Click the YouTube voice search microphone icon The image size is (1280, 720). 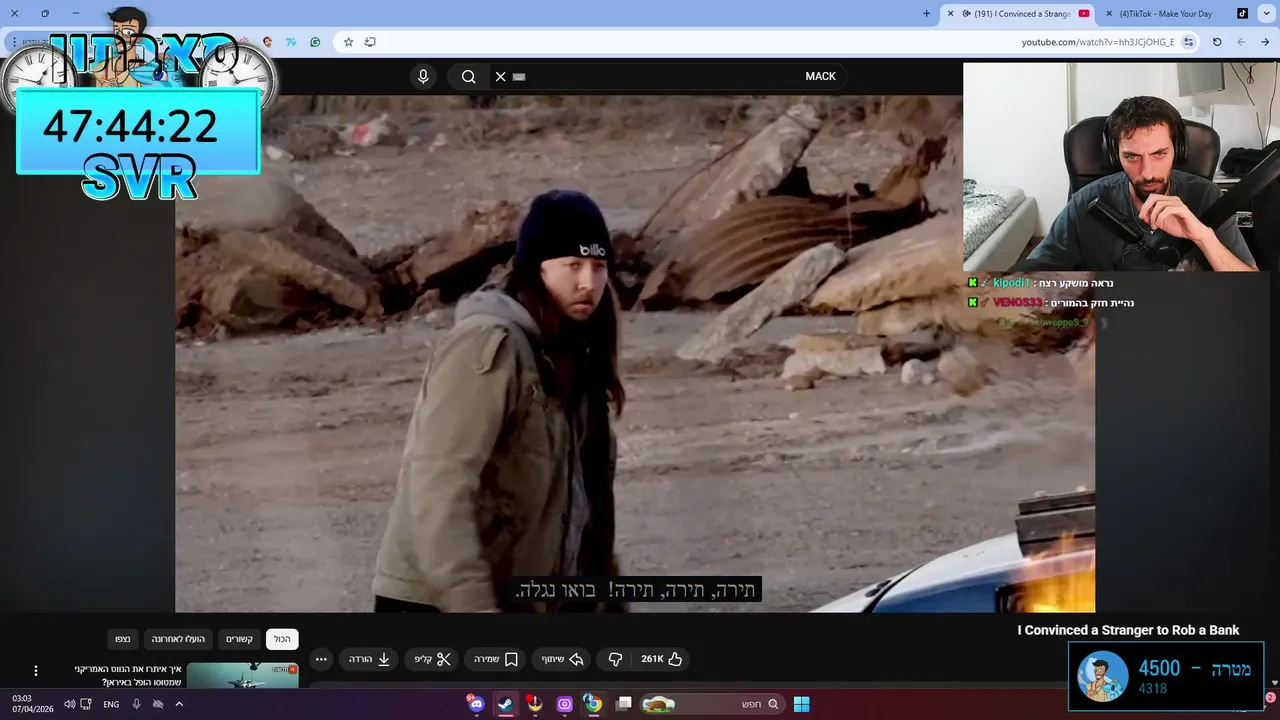pos(423,76)
